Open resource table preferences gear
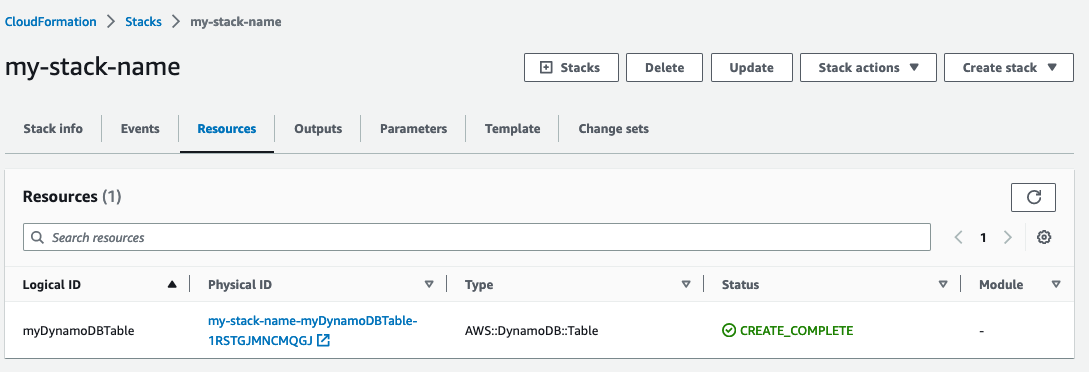 point(1044,237)
